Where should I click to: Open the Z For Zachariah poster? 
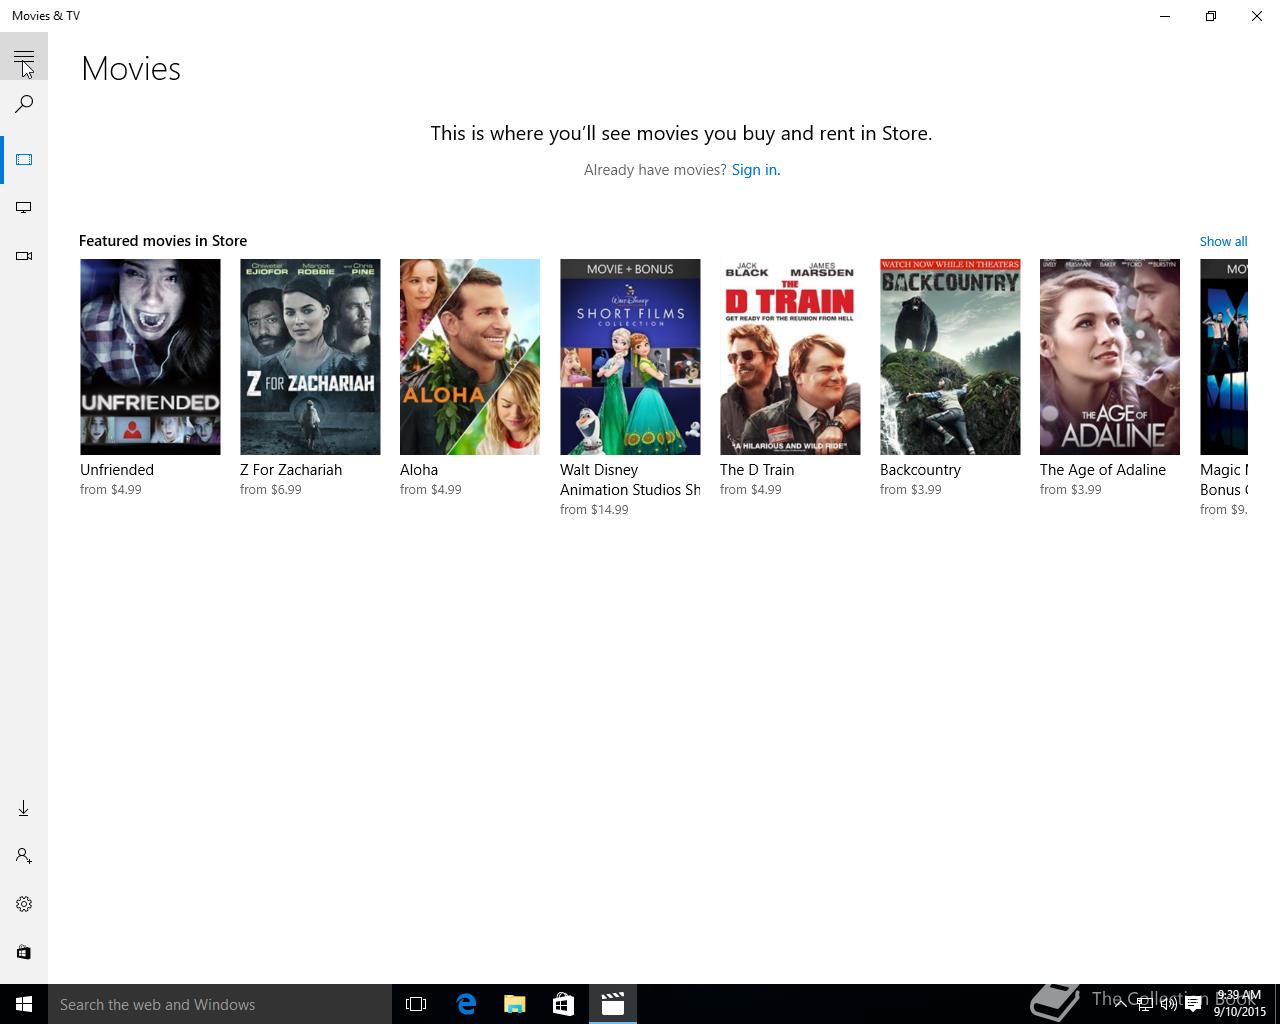coord(310,357)
